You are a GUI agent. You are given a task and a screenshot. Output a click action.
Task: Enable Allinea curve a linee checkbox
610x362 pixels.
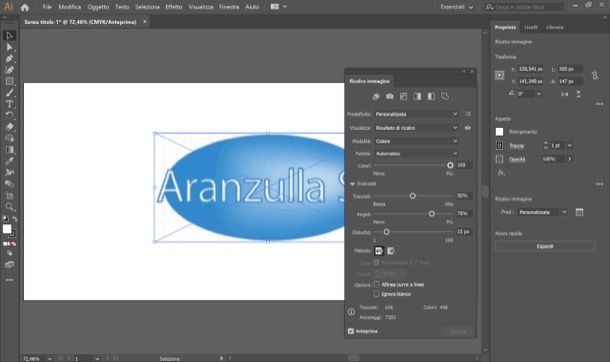click(x=376, y=285)
